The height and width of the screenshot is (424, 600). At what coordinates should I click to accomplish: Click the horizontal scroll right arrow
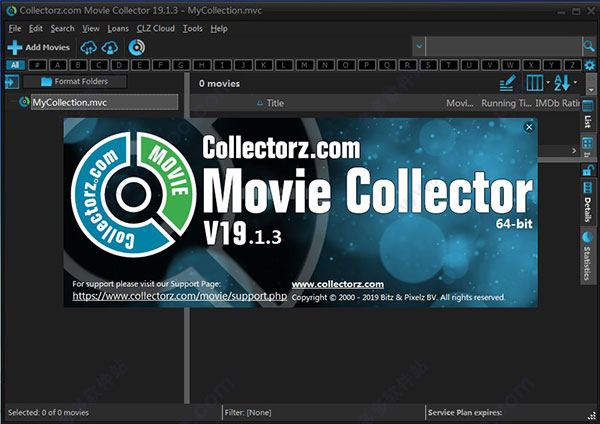point(574,150)
